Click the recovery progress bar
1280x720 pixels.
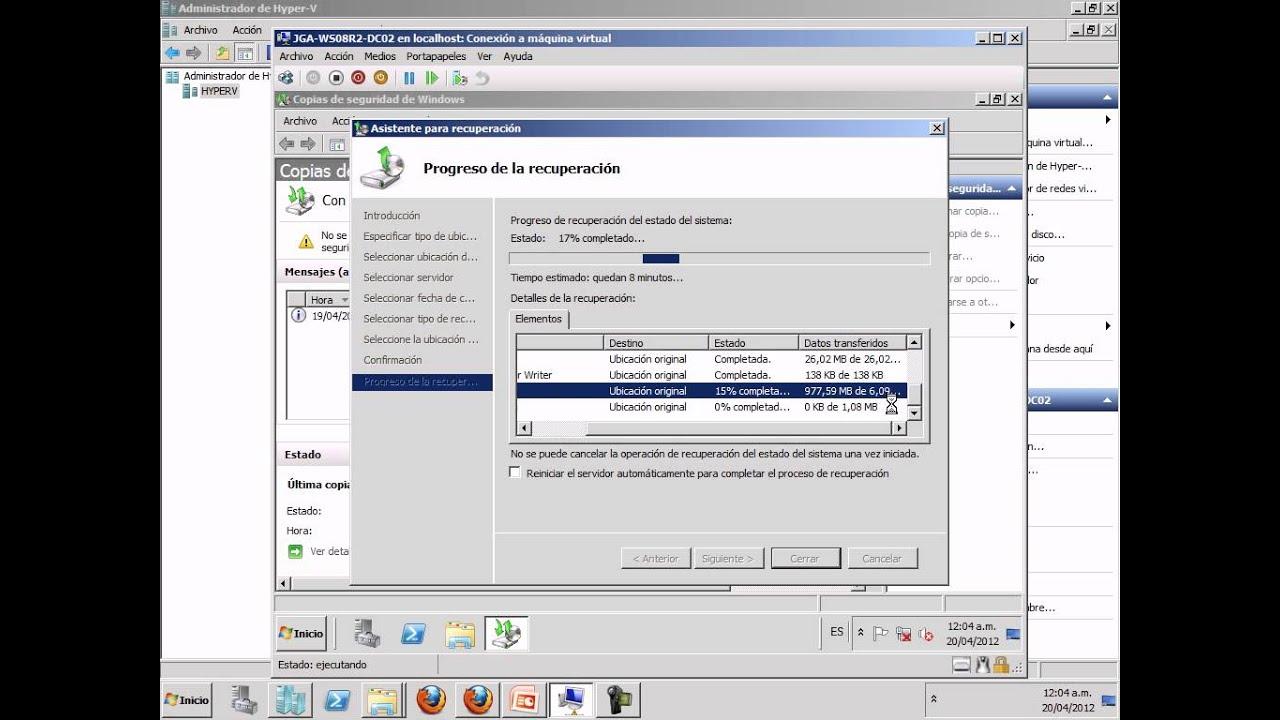click(x=719, y=258)
